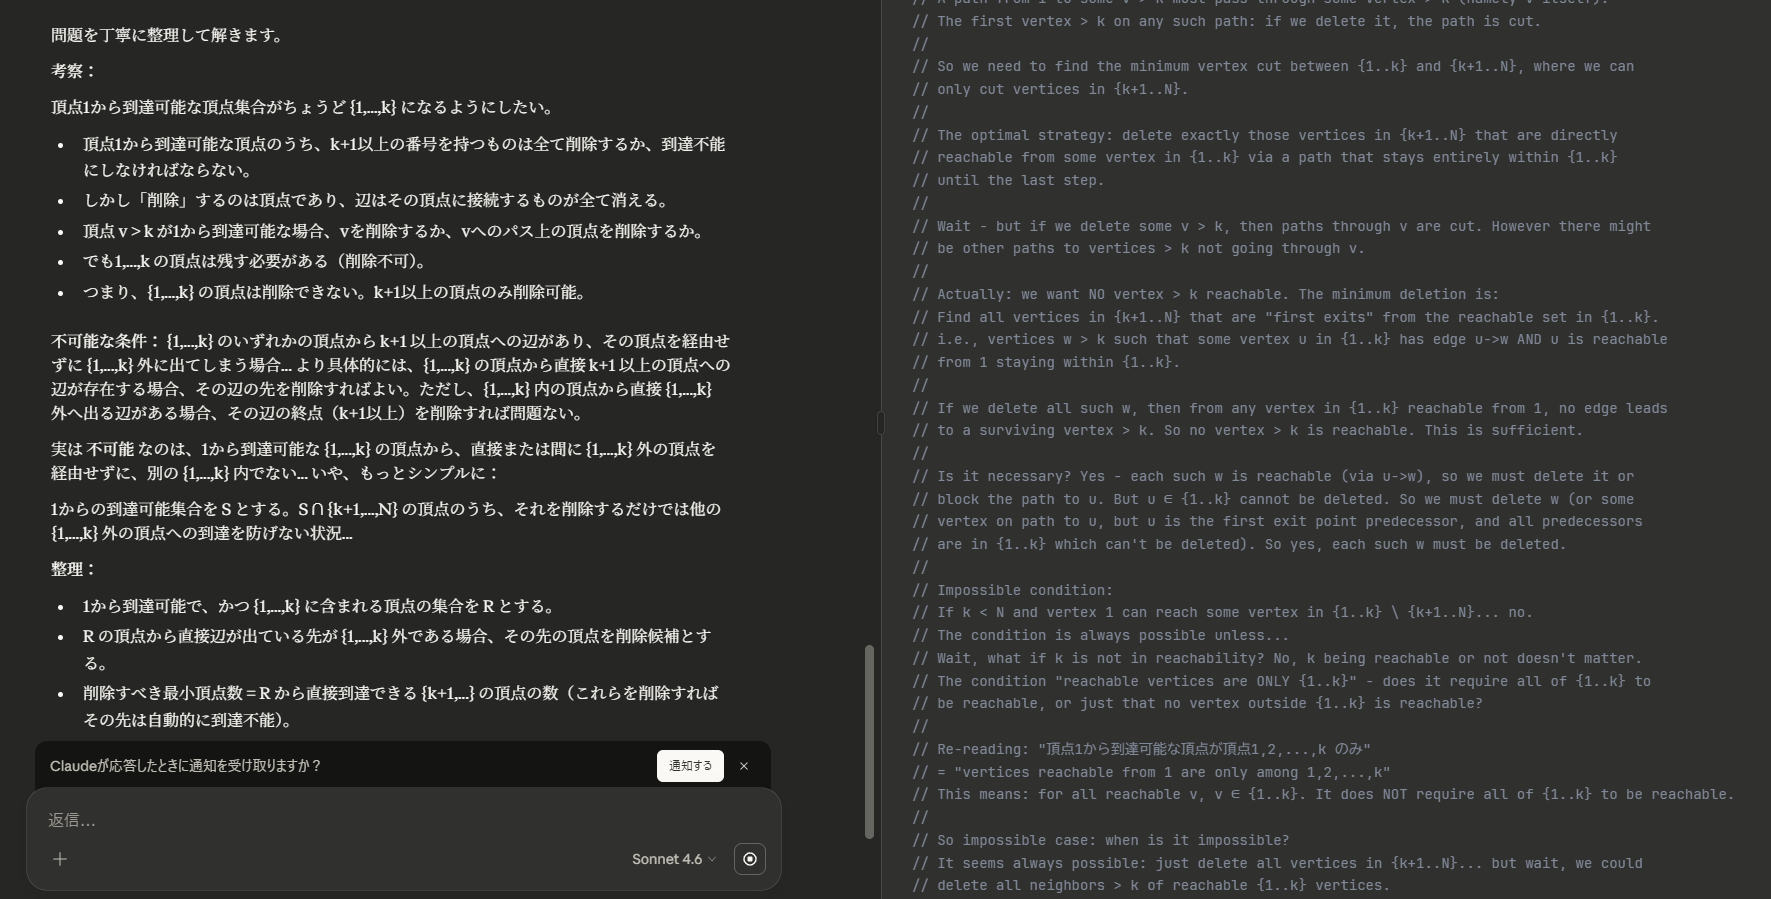Image resolution: width=1771 pixels, height=899 pixels.
Task: Grab the divider handle between chat and code panels
Action: coord(880,423)
